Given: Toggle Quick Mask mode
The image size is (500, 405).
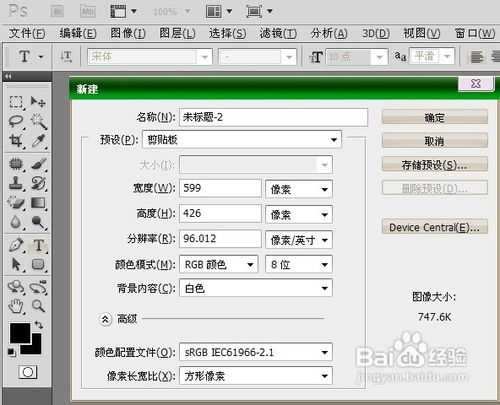Looking at the screenshot, I should click(x=28, y=372).
